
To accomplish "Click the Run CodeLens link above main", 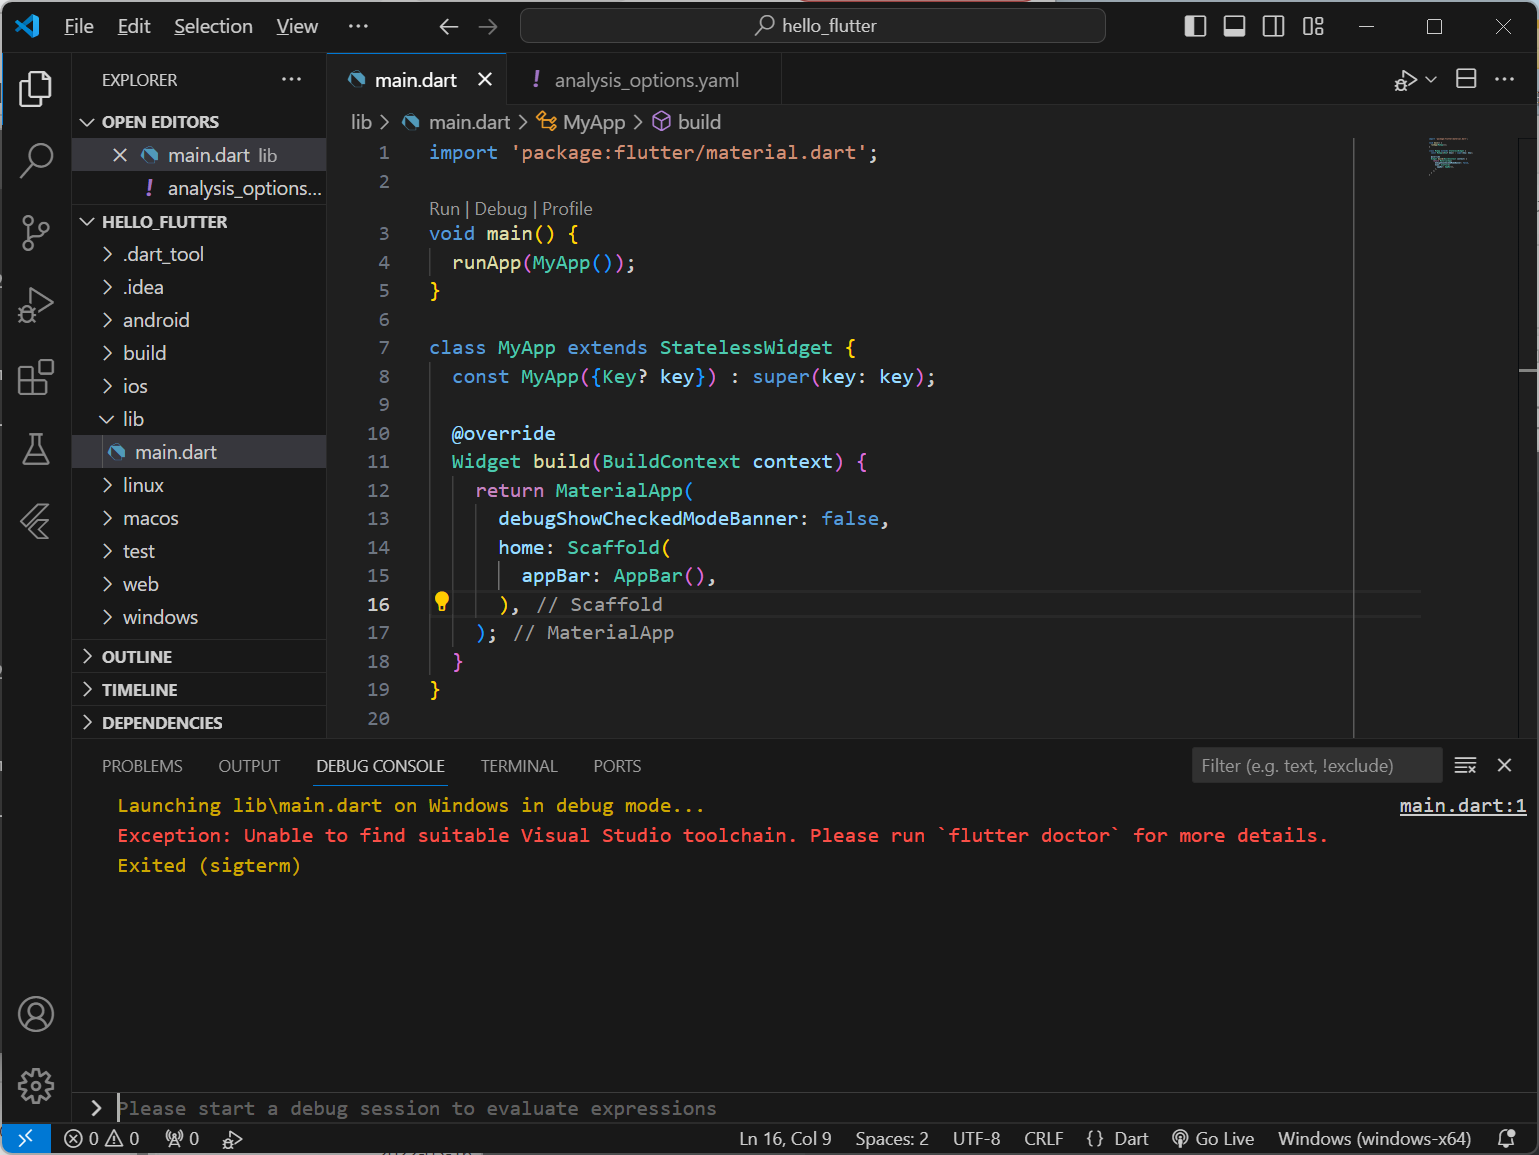I will (x=444, y=209).
